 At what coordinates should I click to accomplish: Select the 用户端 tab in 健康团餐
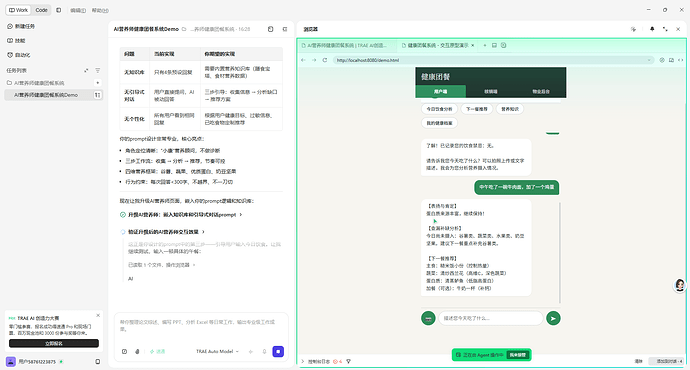click(440, 92)
